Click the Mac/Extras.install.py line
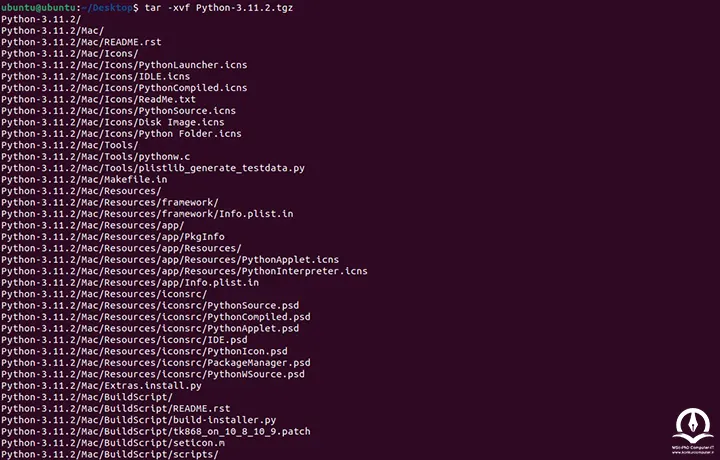 click(x=101, y=386)
